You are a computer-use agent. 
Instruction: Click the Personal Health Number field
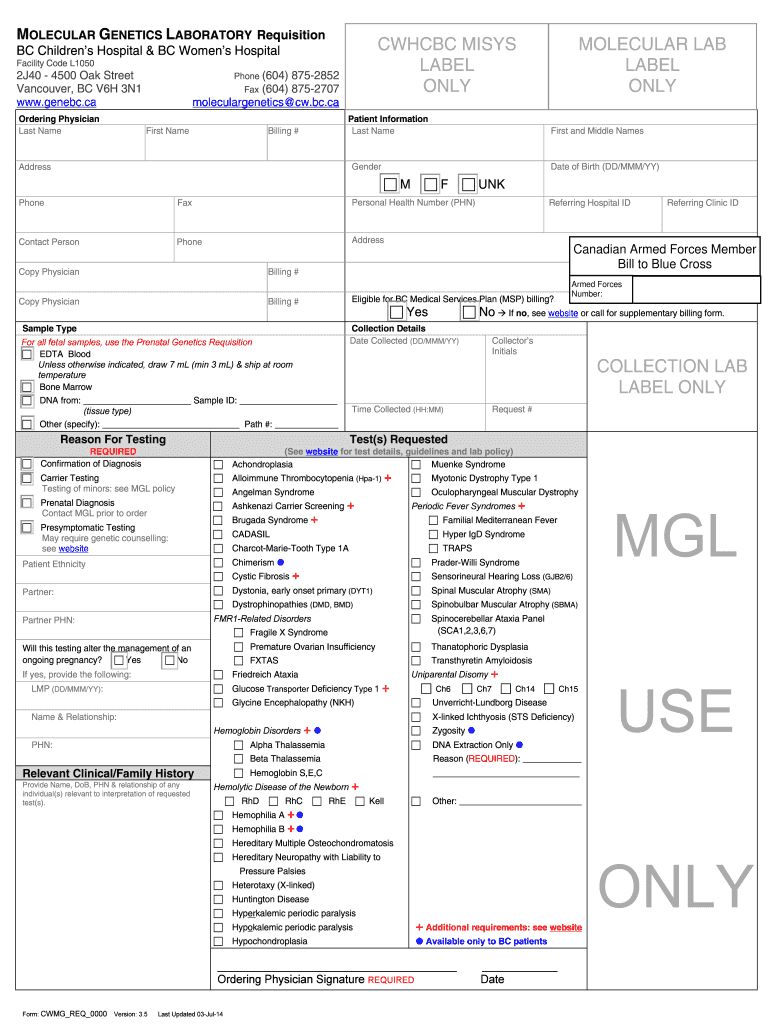[x=444, y=218]
